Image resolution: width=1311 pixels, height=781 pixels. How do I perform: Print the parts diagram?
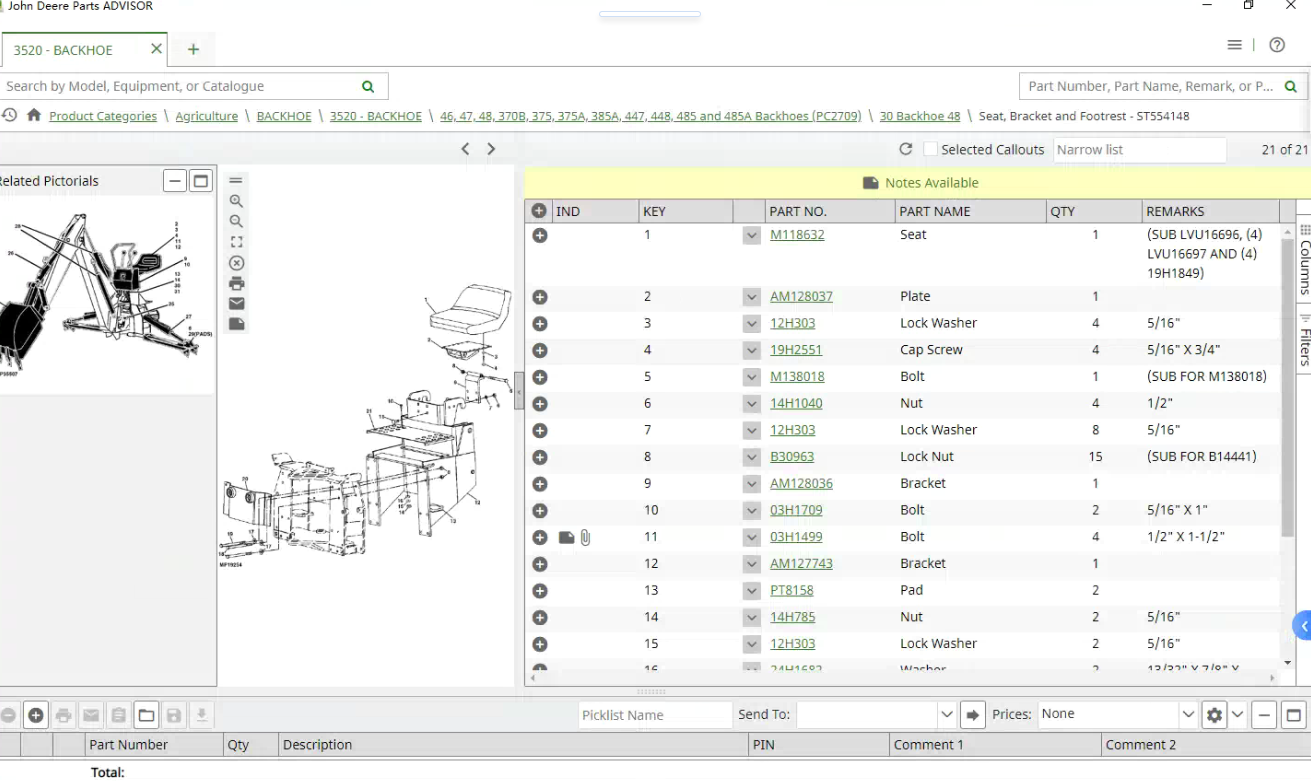(x=236, y=283)
